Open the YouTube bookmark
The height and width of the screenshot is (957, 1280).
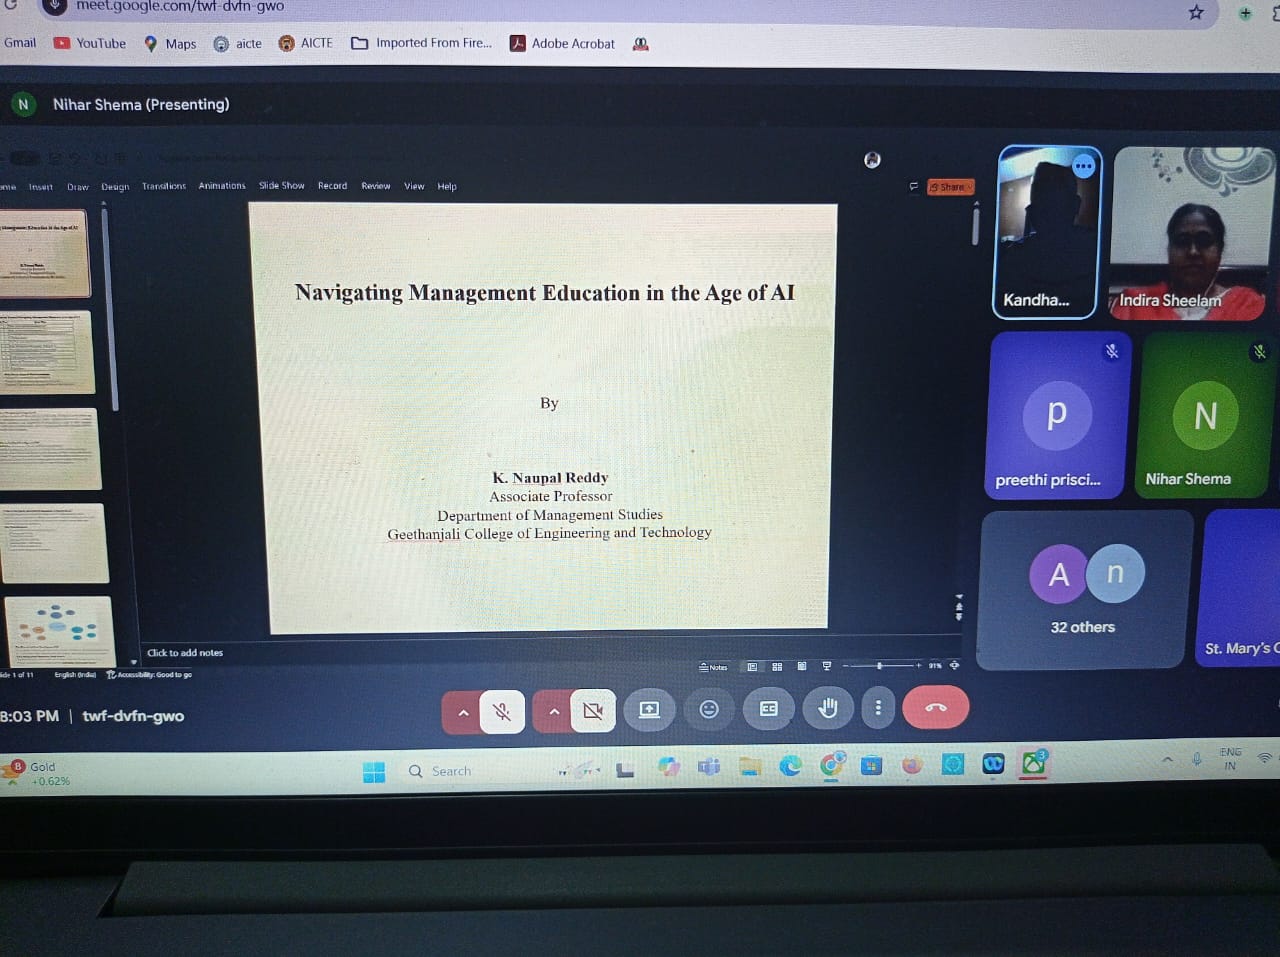pos(90,43)
